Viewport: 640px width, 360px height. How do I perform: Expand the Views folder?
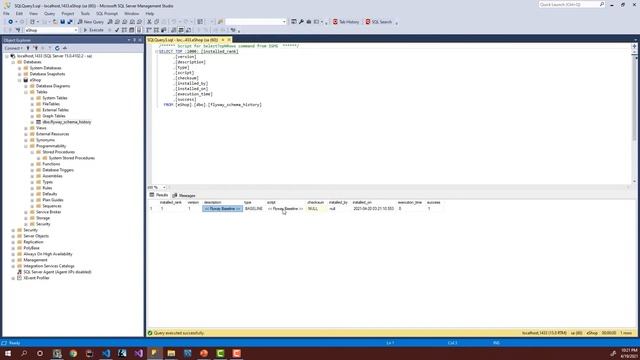26,128
